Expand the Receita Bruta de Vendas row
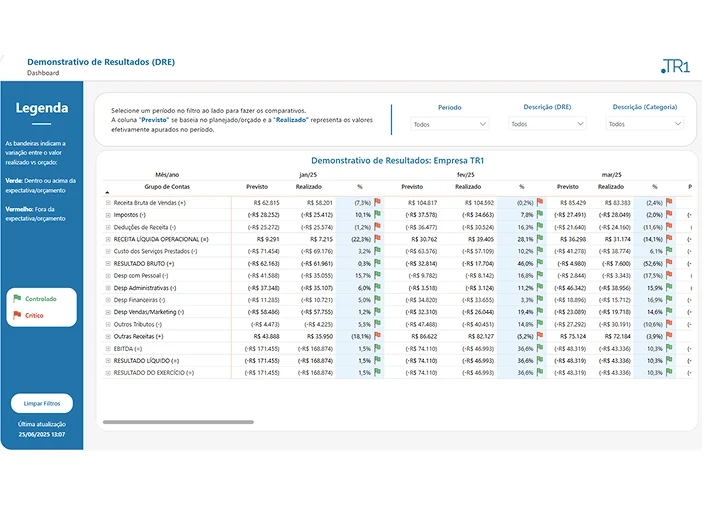 pyautogui.click(x=108, y=202)
